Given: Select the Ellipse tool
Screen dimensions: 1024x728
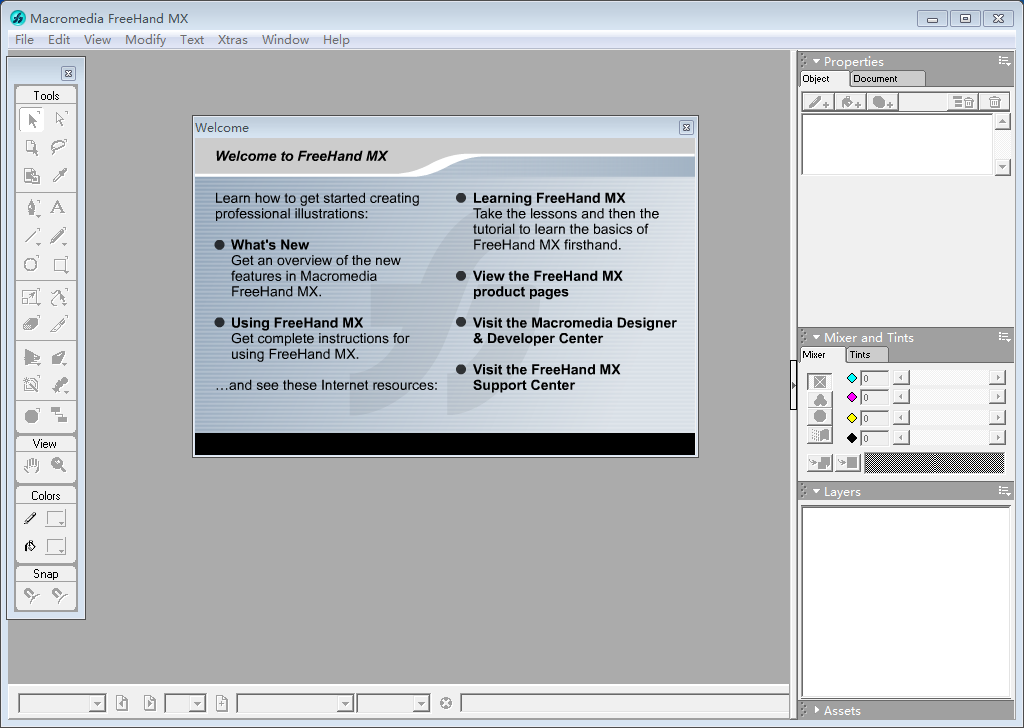Looking at the screenshot, I should coord(32,265).
